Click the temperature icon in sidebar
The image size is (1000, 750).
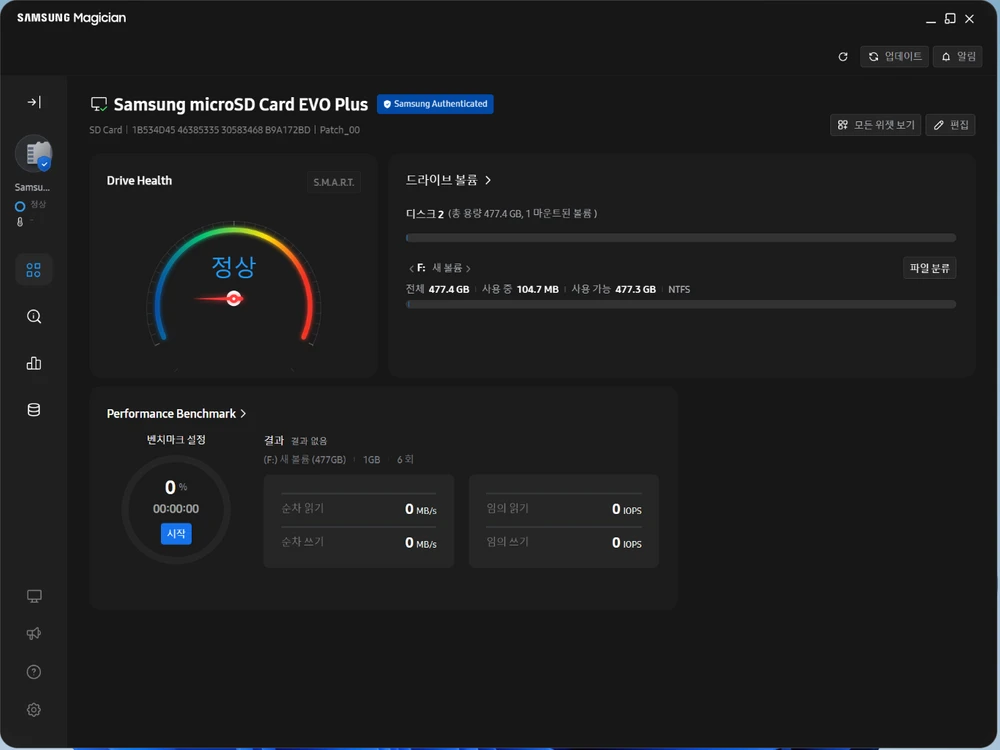(x=20, y=222)
